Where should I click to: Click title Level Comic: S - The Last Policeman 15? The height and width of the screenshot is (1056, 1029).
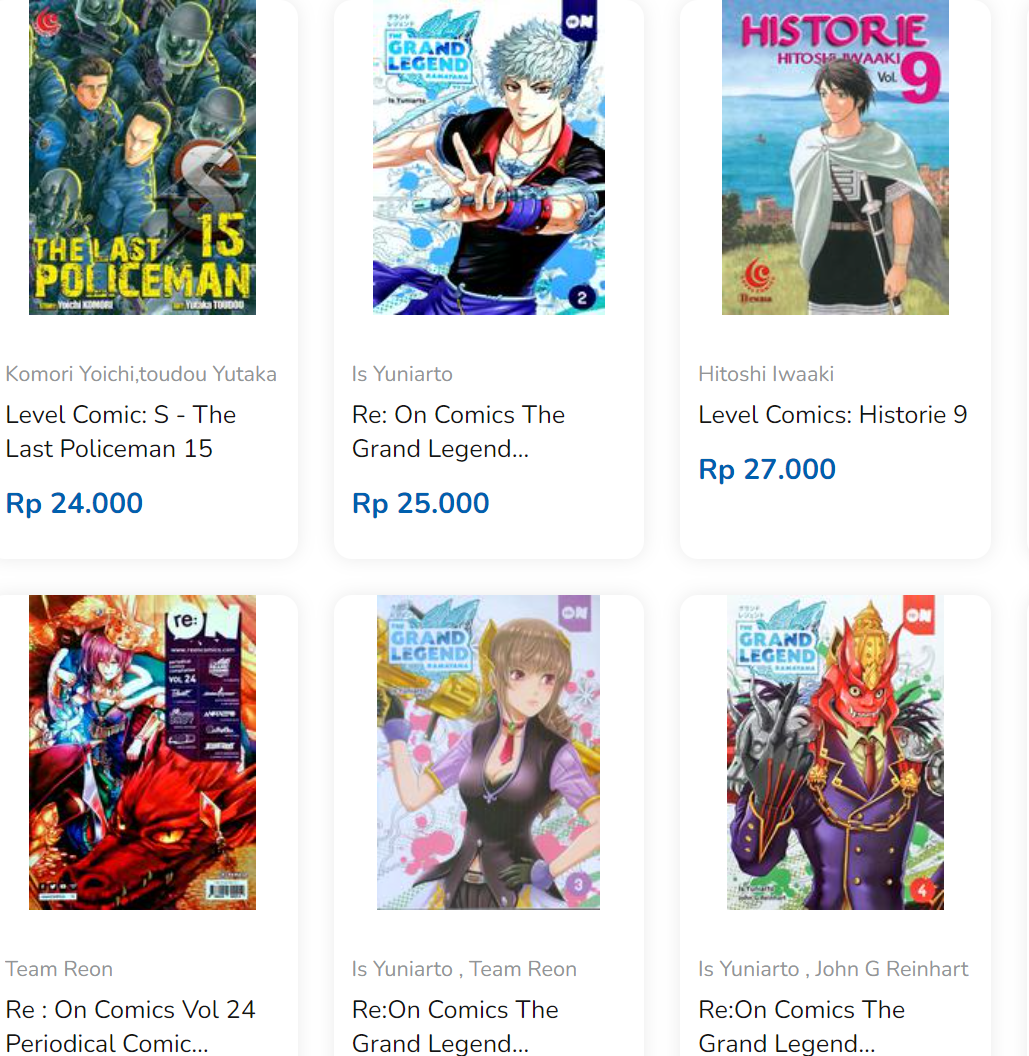pyautogui.click(x=121, y=432)
